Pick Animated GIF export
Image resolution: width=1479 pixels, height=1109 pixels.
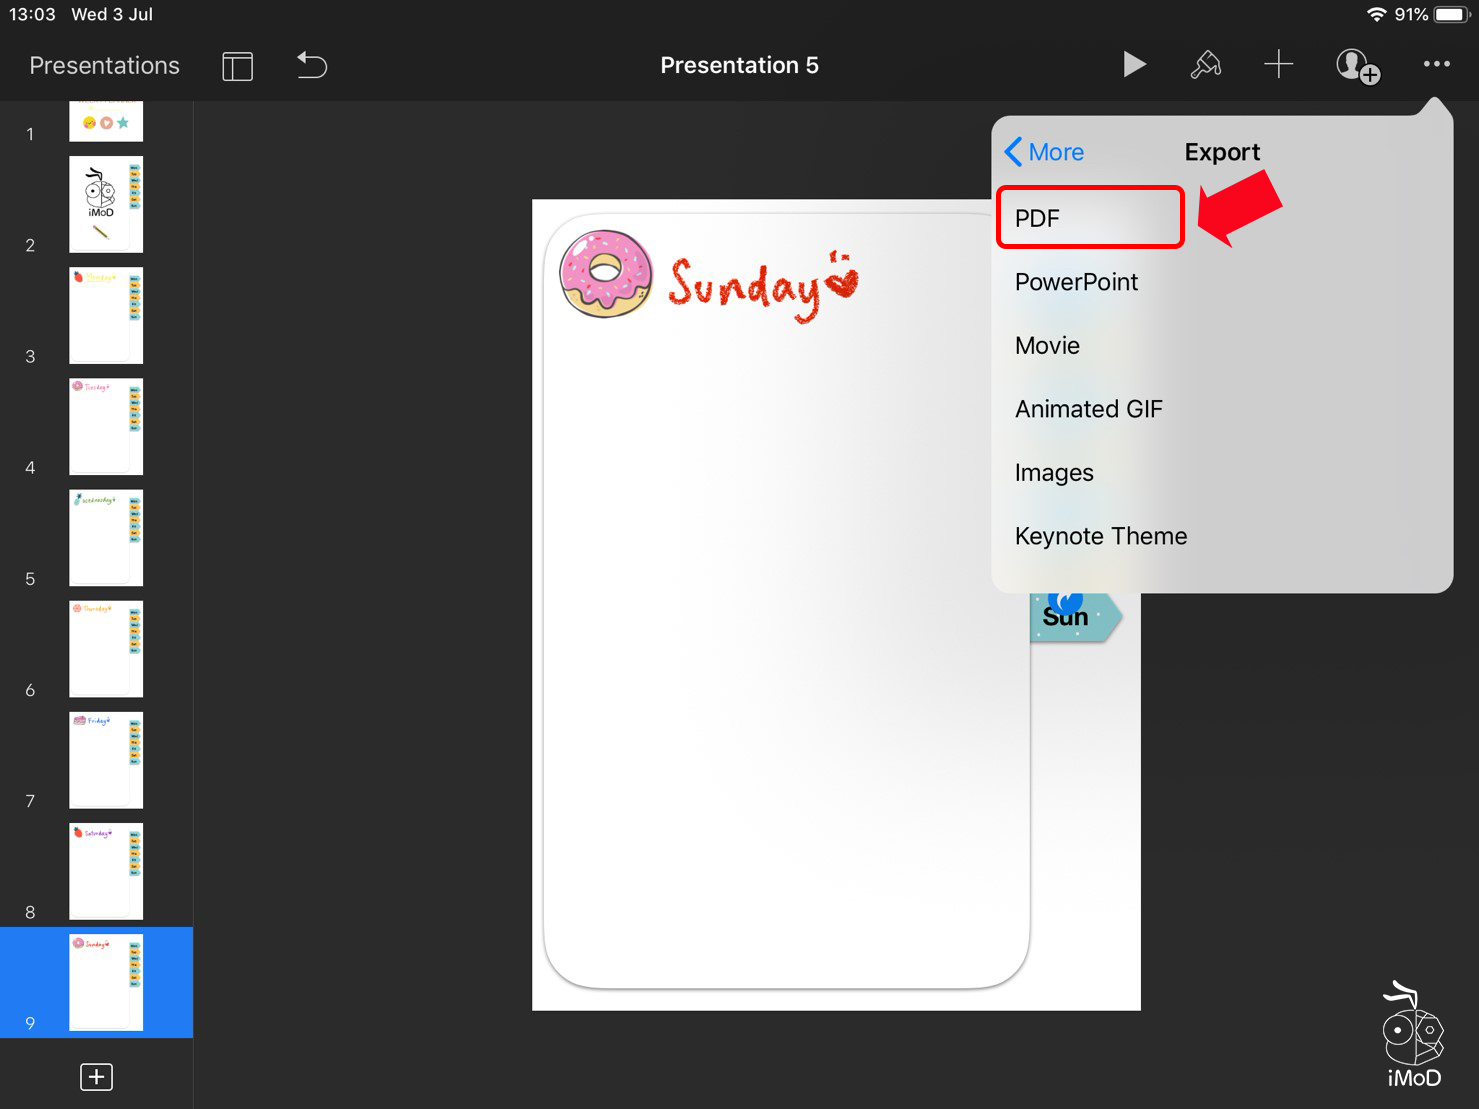[x=1088, y=409]
